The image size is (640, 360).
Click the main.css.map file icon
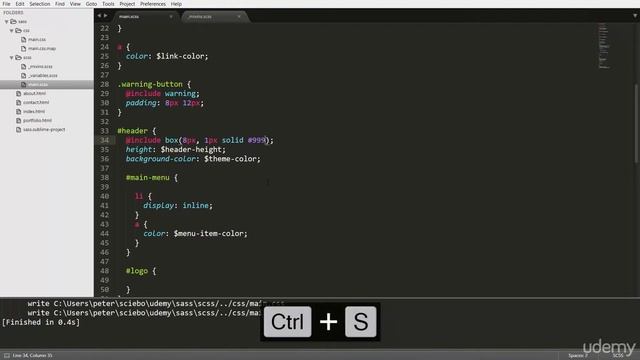point(24,49)
